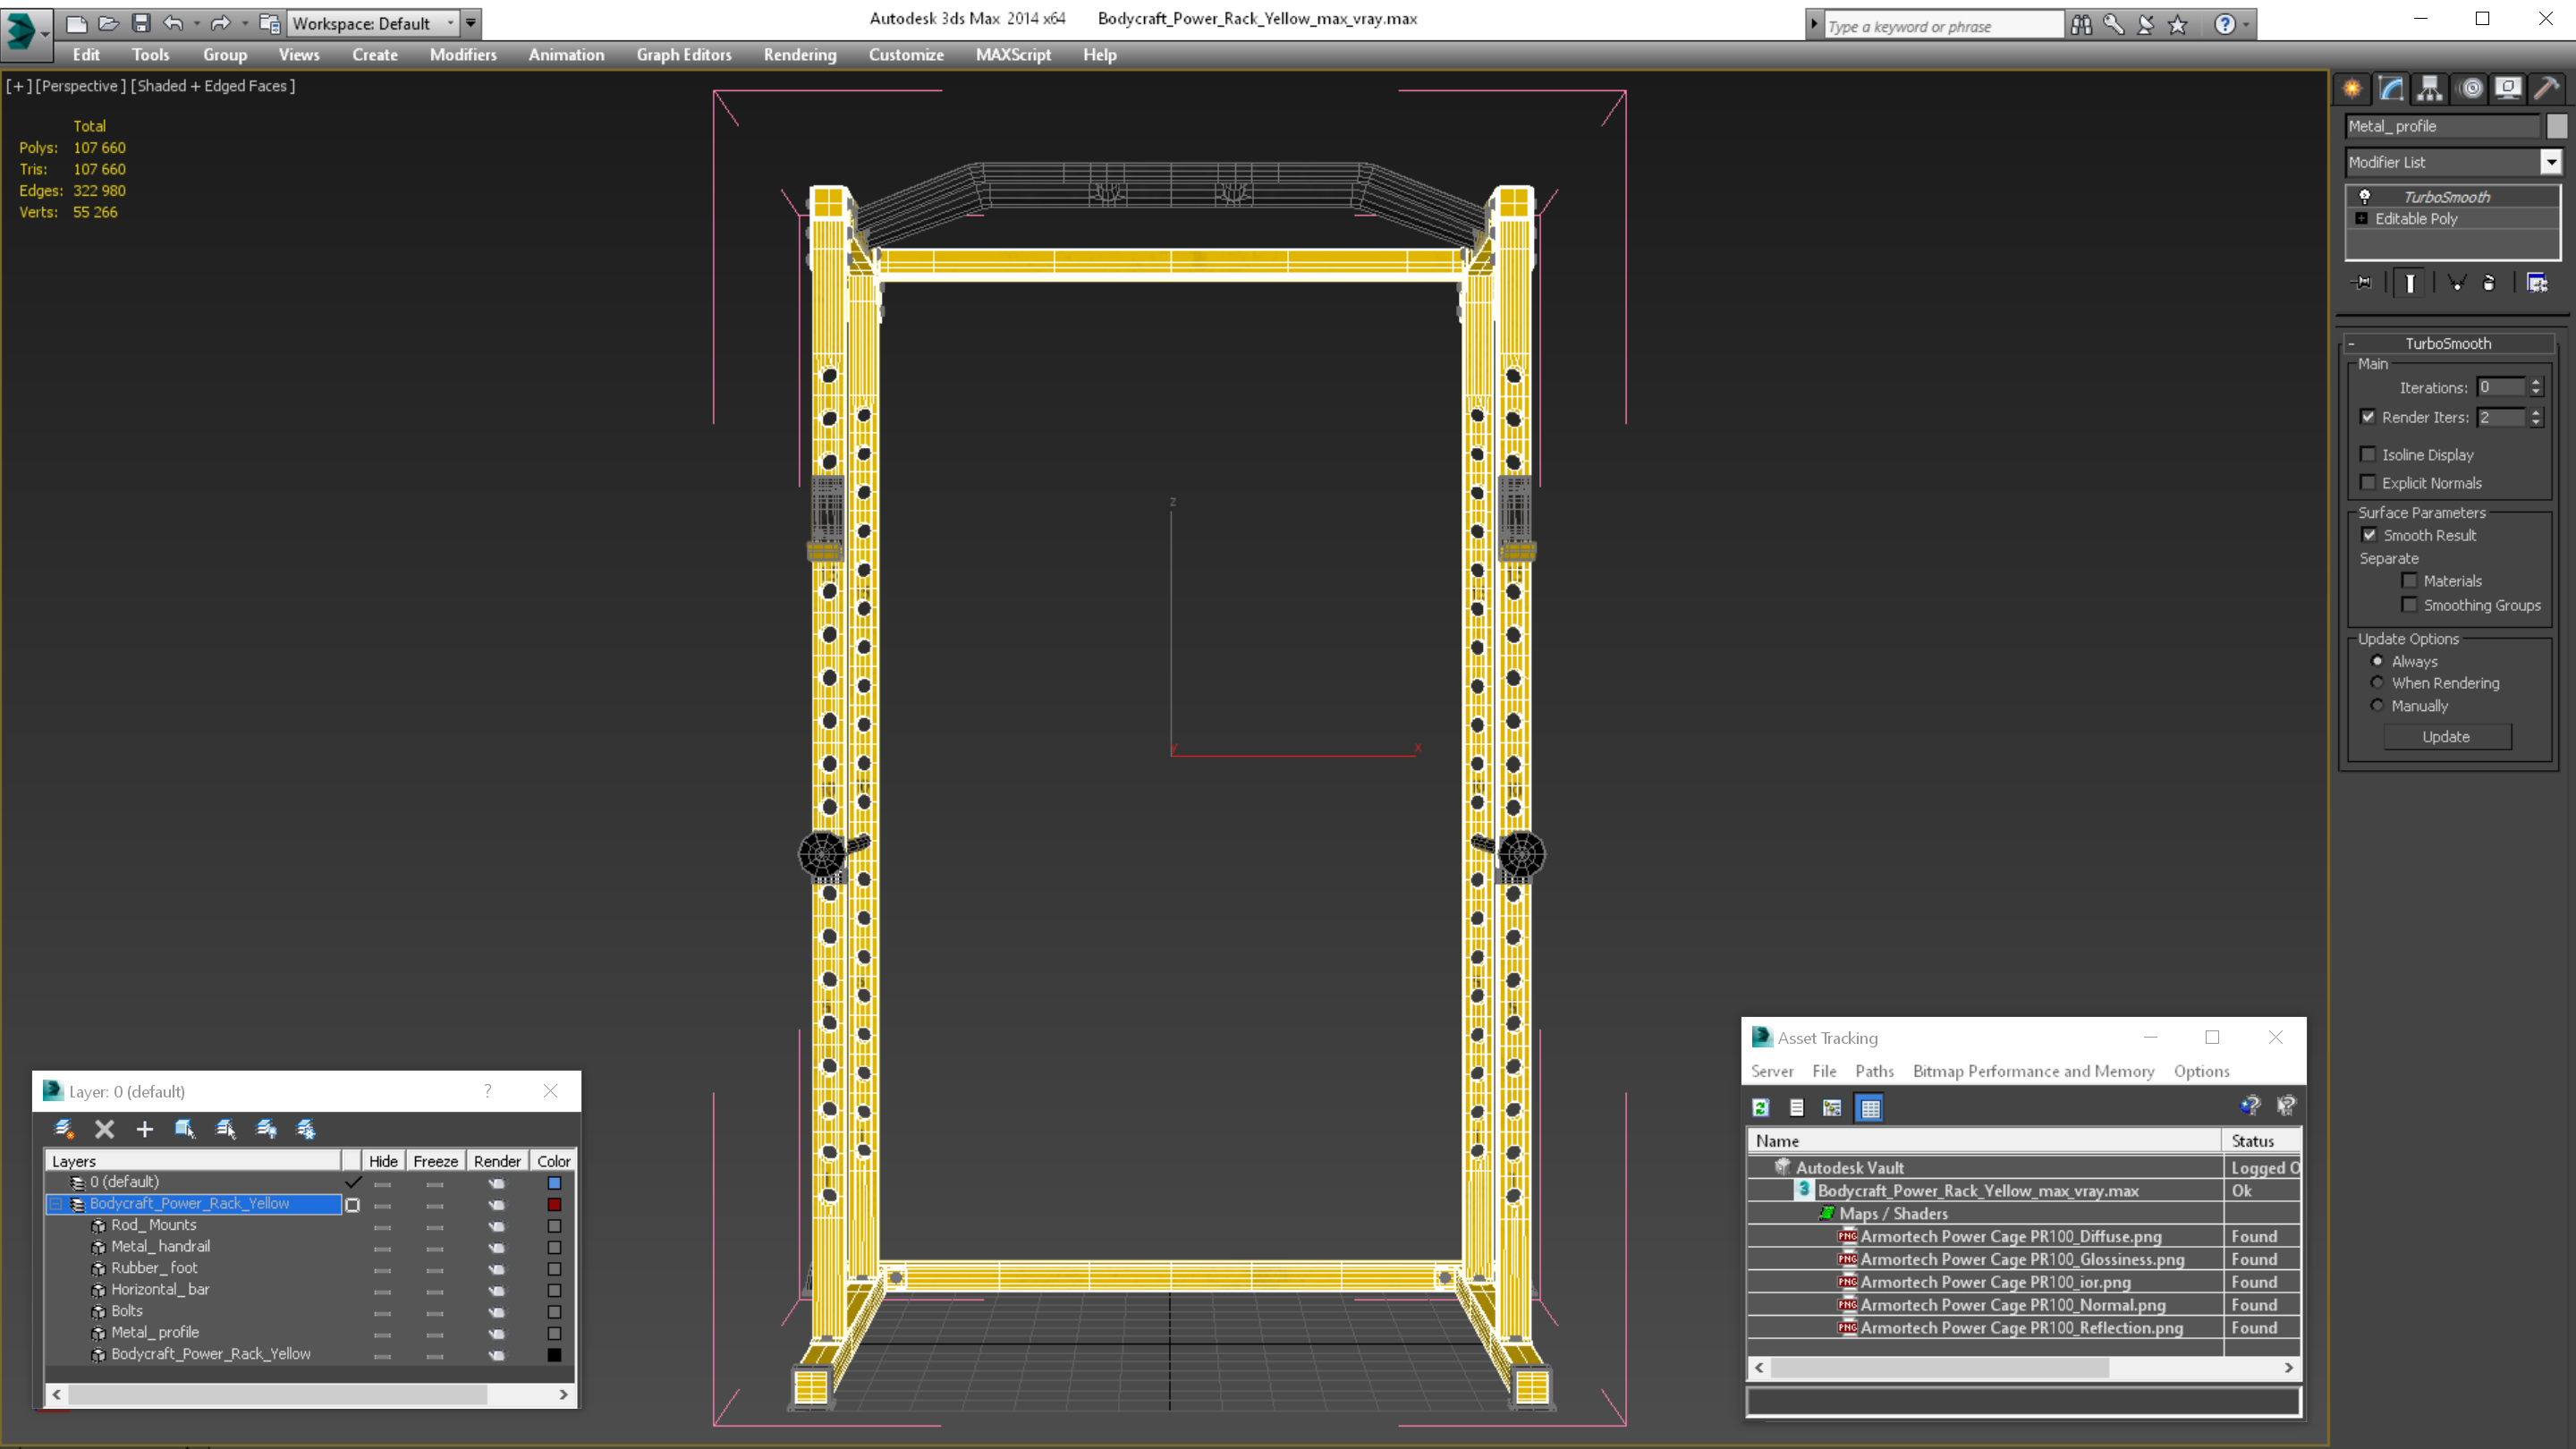Open the undo history dropdown arrow

point(197,23)
